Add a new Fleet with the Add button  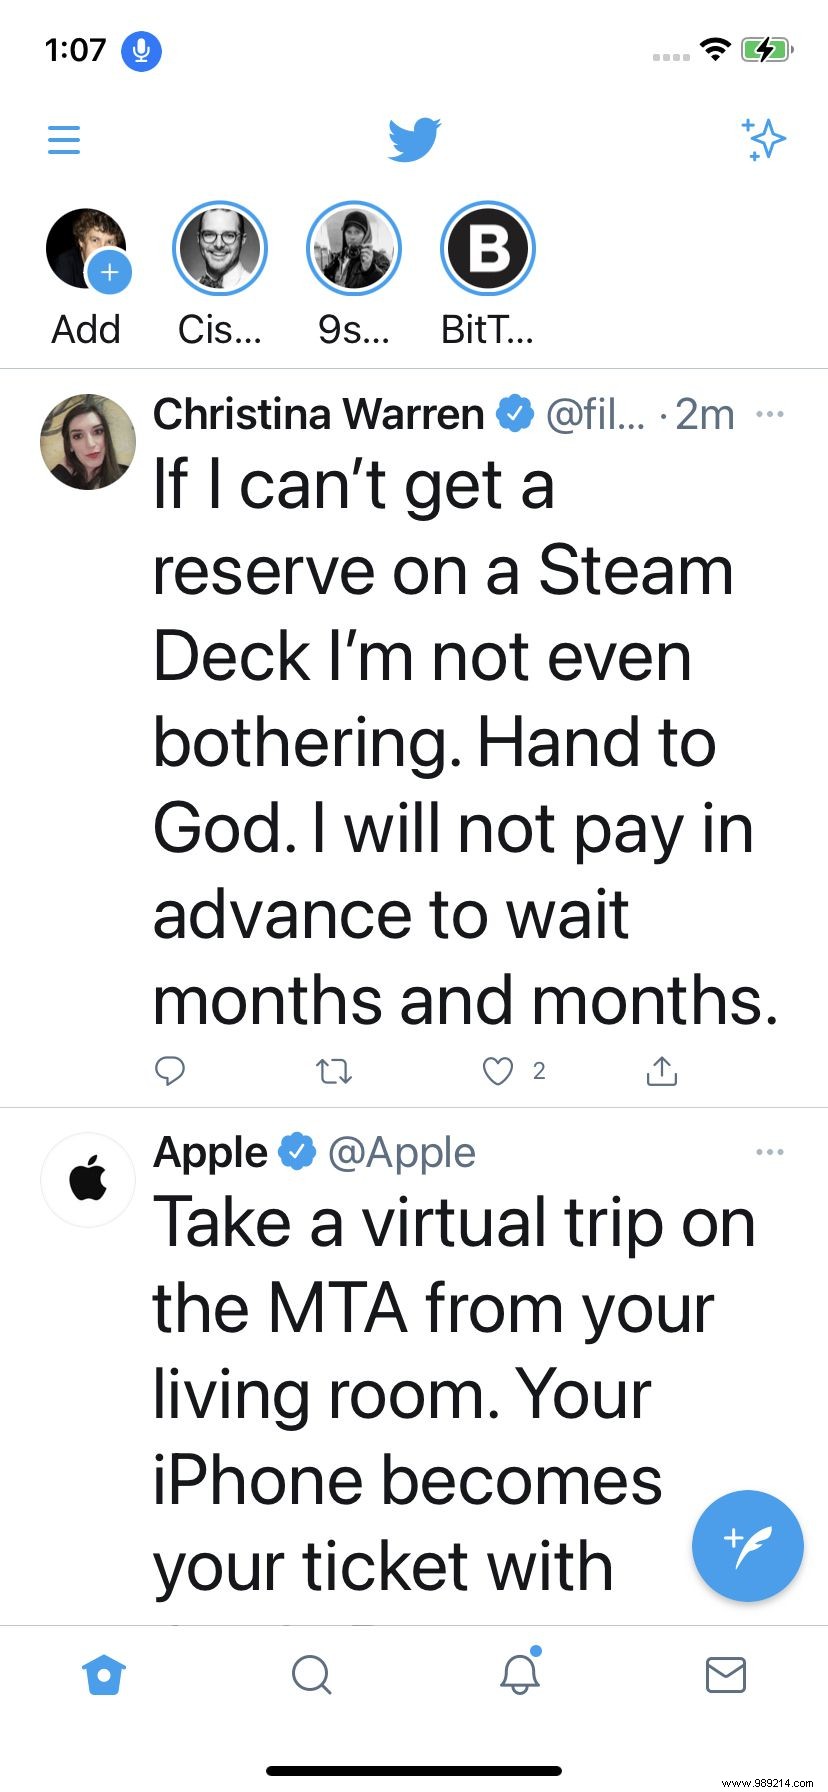(x=86, y=248)
